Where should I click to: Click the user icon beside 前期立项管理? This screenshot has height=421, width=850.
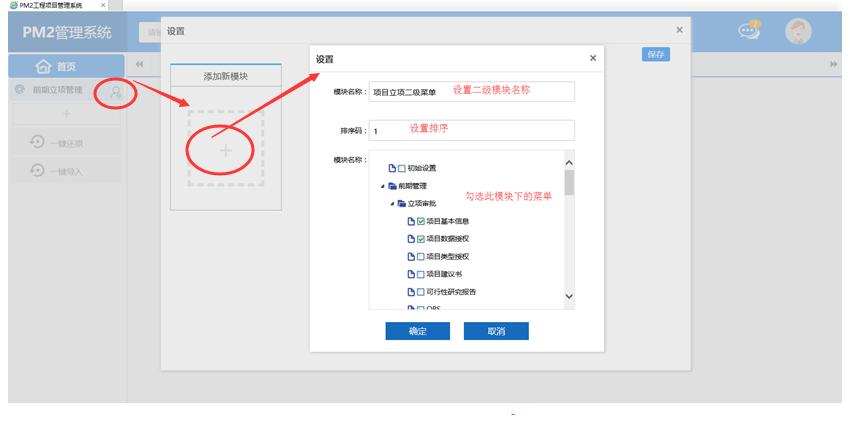(x=117, y=91)
